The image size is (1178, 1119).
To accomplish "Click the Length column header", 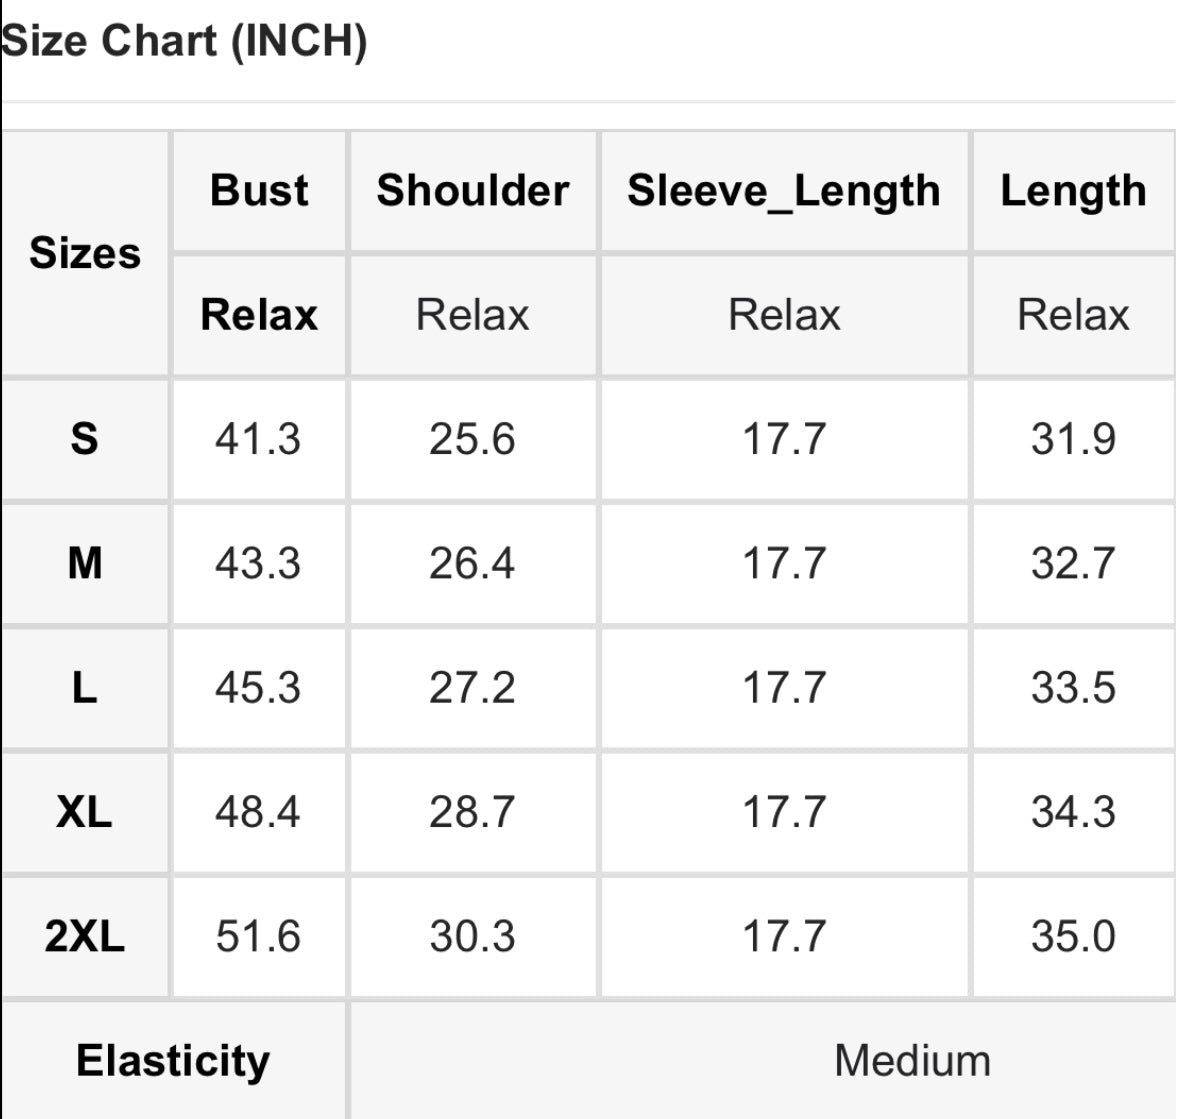I will [x=1073, y=191].
